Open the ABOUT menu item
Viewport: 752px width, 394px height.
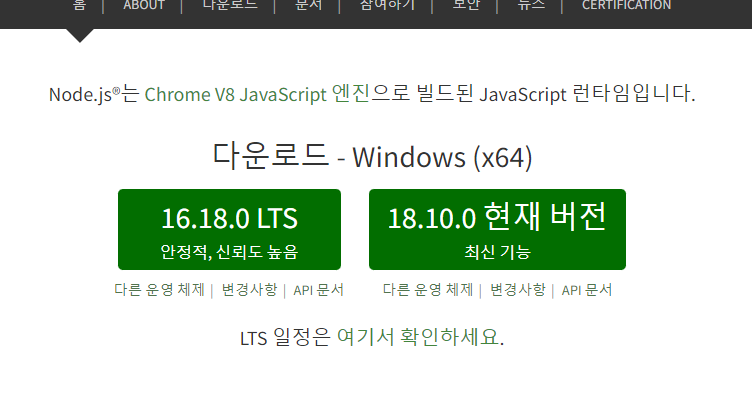[144, 5]
